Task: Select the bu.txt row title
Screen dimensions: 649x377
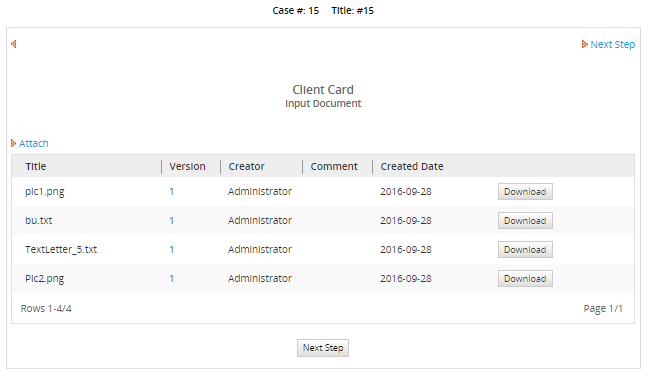Action: click(38, 221)
